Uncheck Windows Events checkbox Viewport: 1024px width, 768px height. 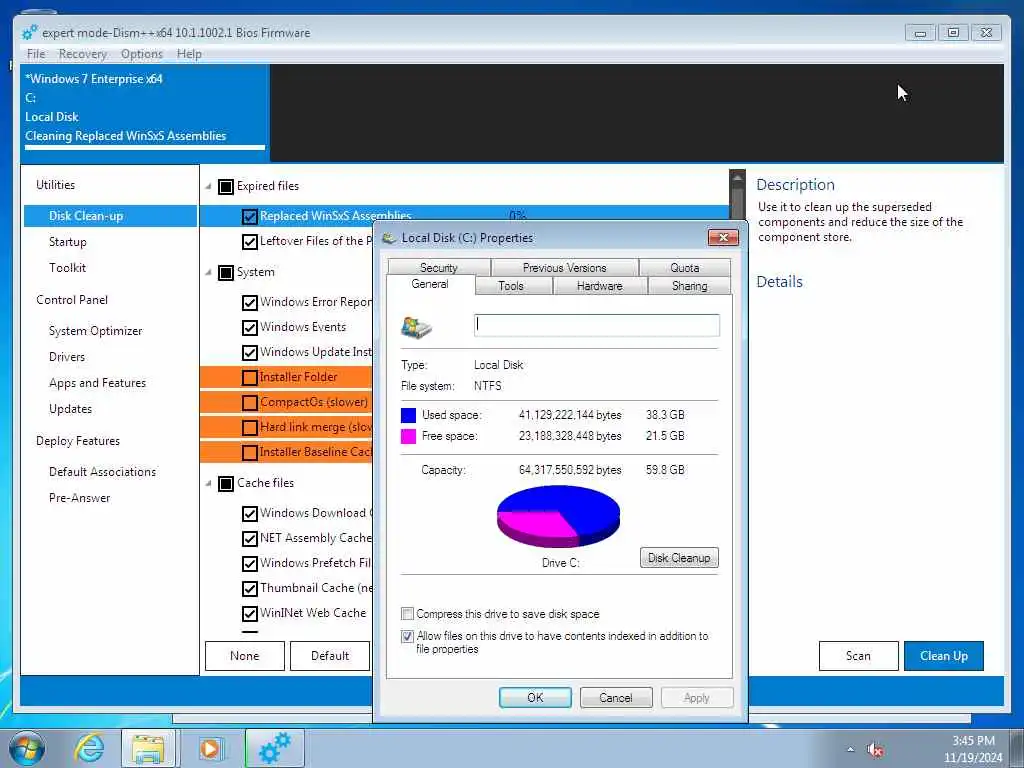[x=249, y=327]
